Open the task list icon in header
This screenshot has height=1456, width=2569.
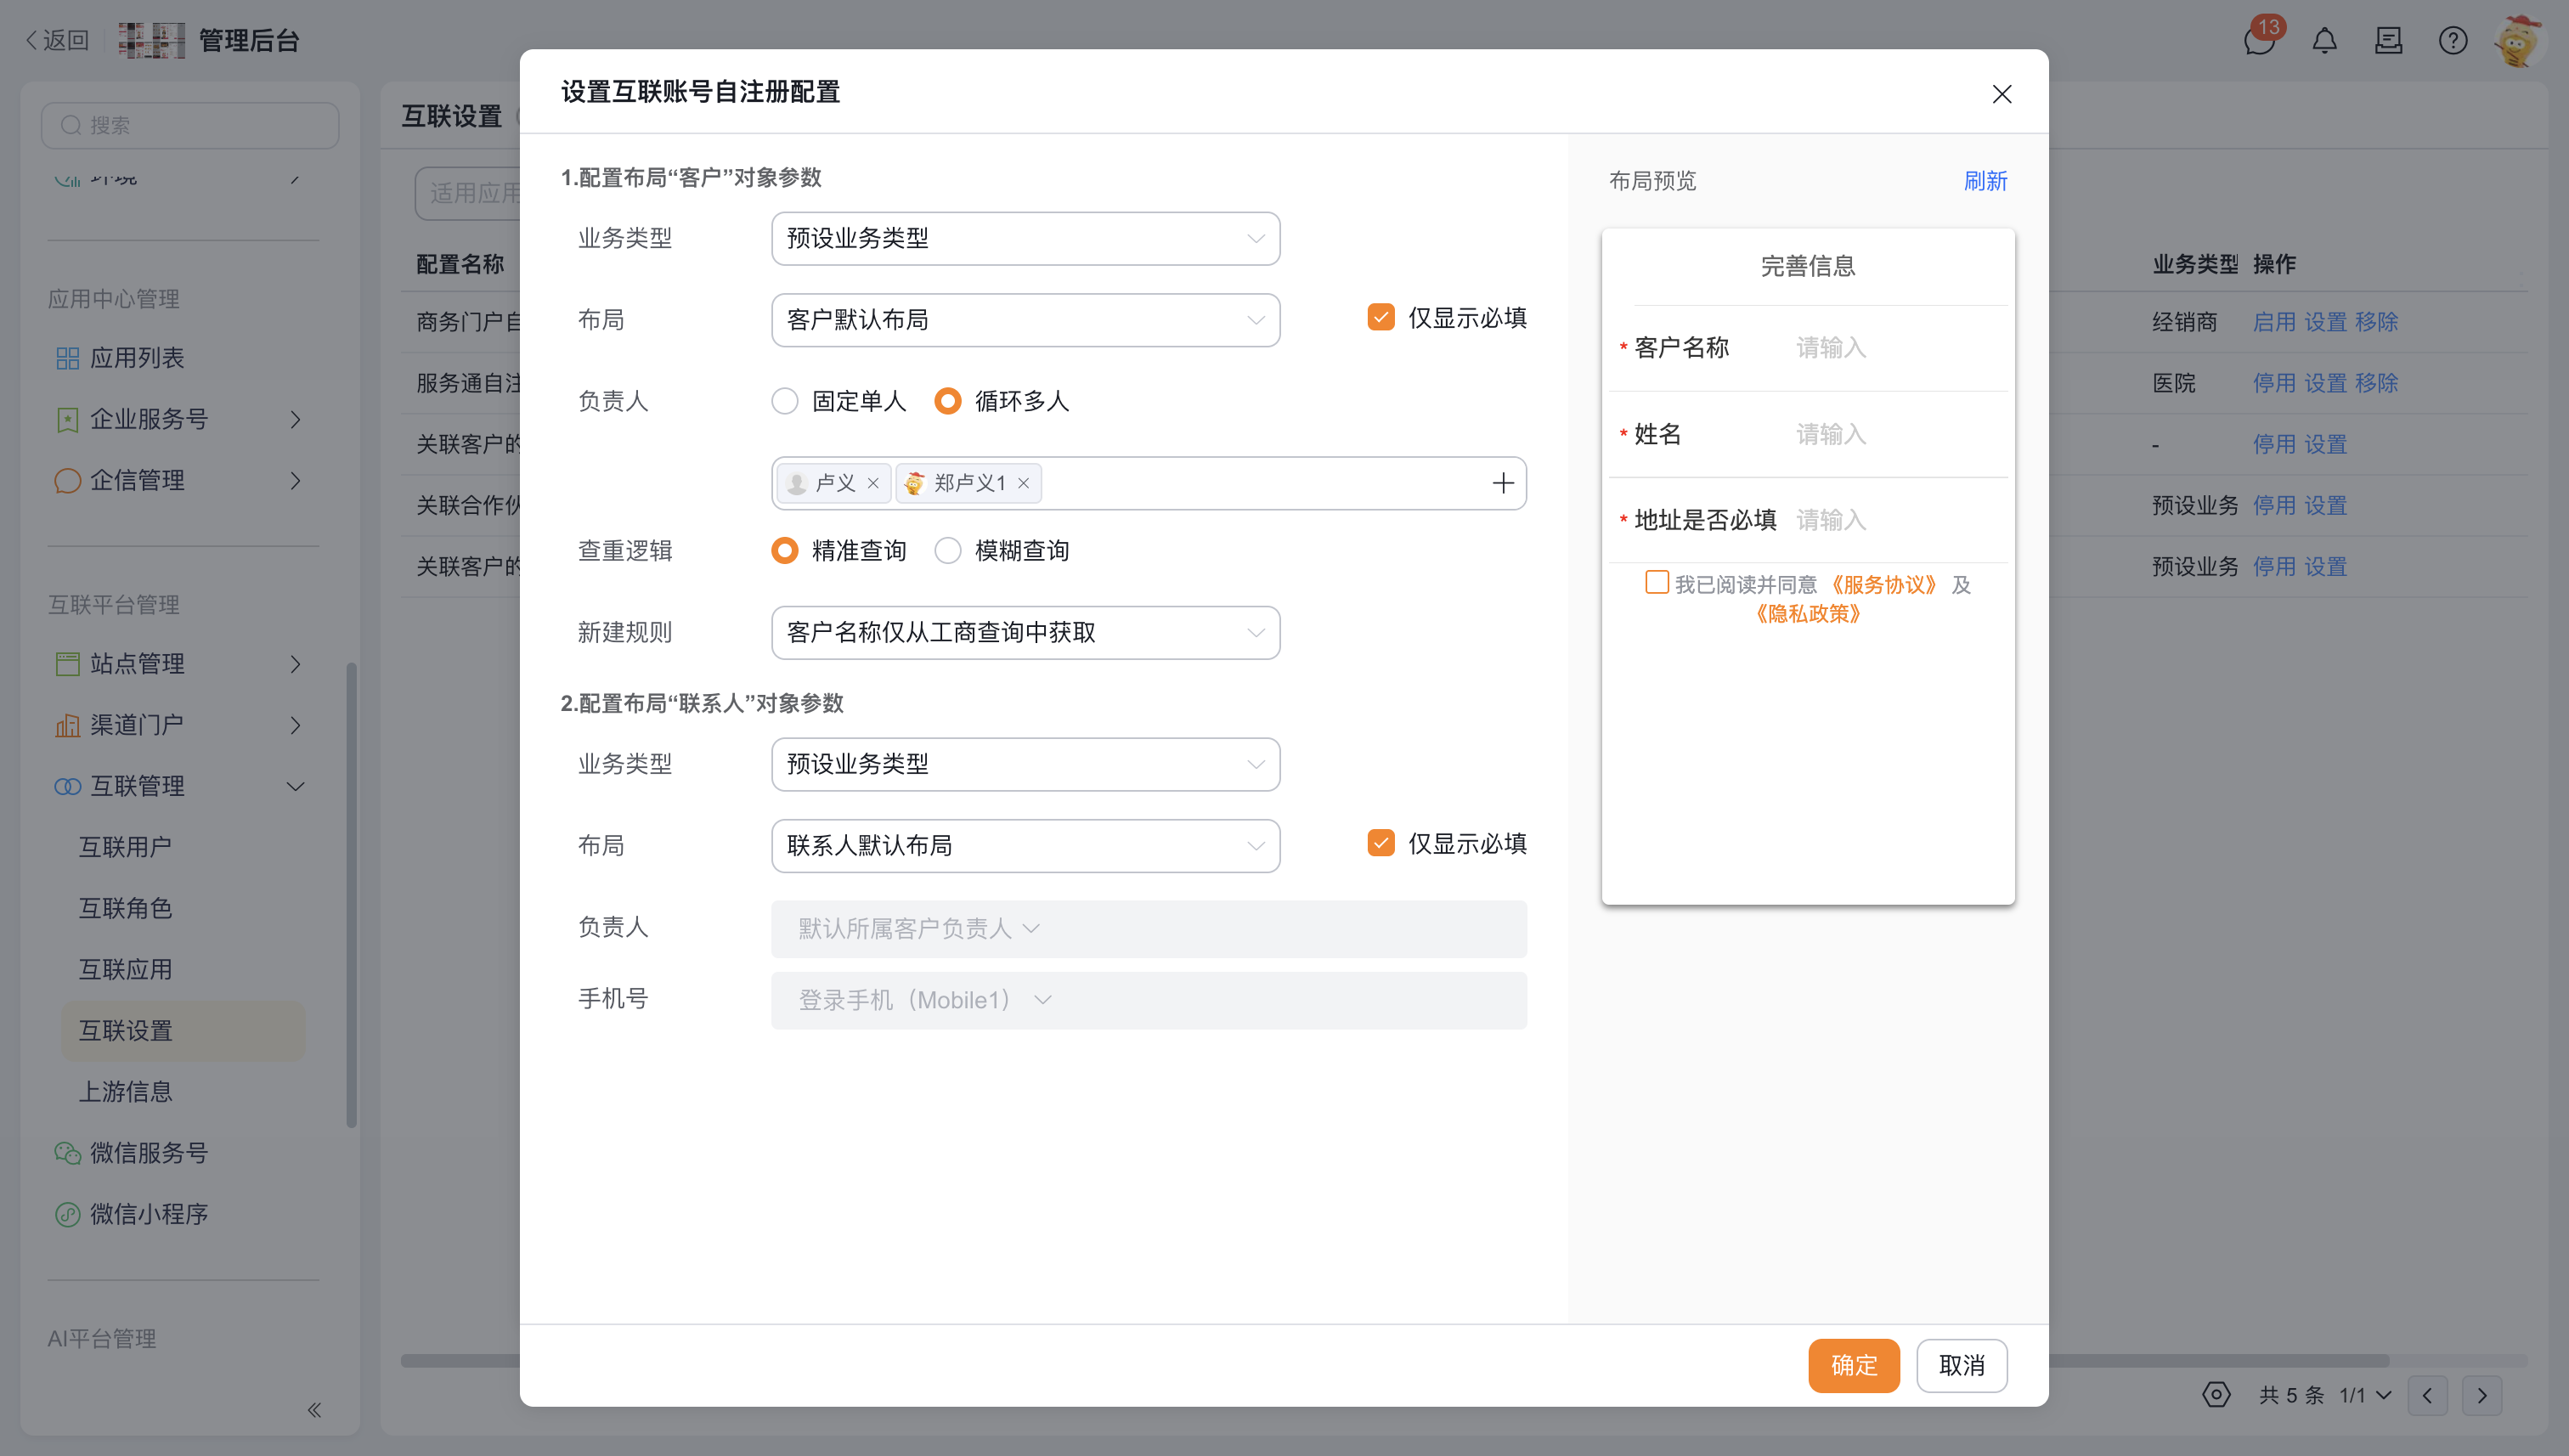[2388, 41]
